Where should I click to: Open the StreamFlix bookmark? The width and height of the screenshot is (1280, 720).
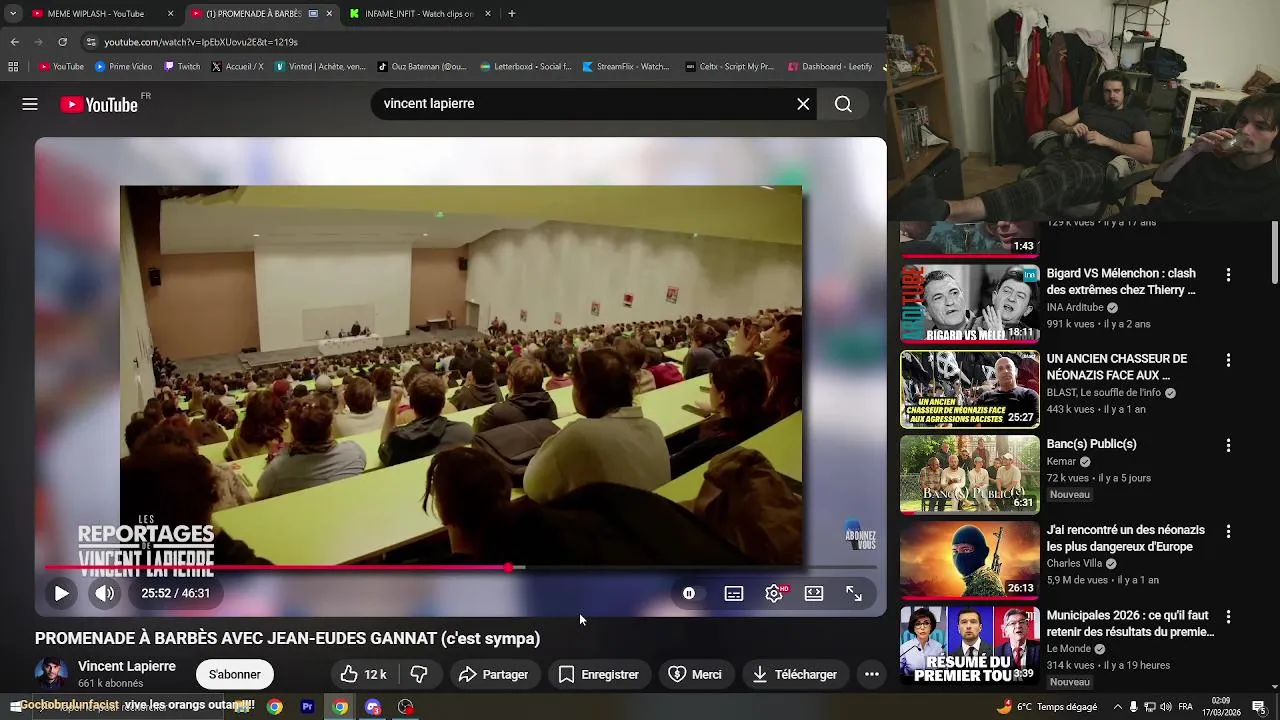[626, 67]
